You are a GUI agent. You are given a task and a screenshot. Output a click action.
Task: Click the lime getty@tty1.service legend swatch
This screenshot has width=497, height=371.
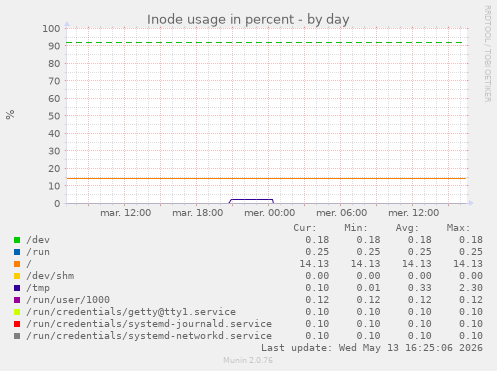pos(17,312)
